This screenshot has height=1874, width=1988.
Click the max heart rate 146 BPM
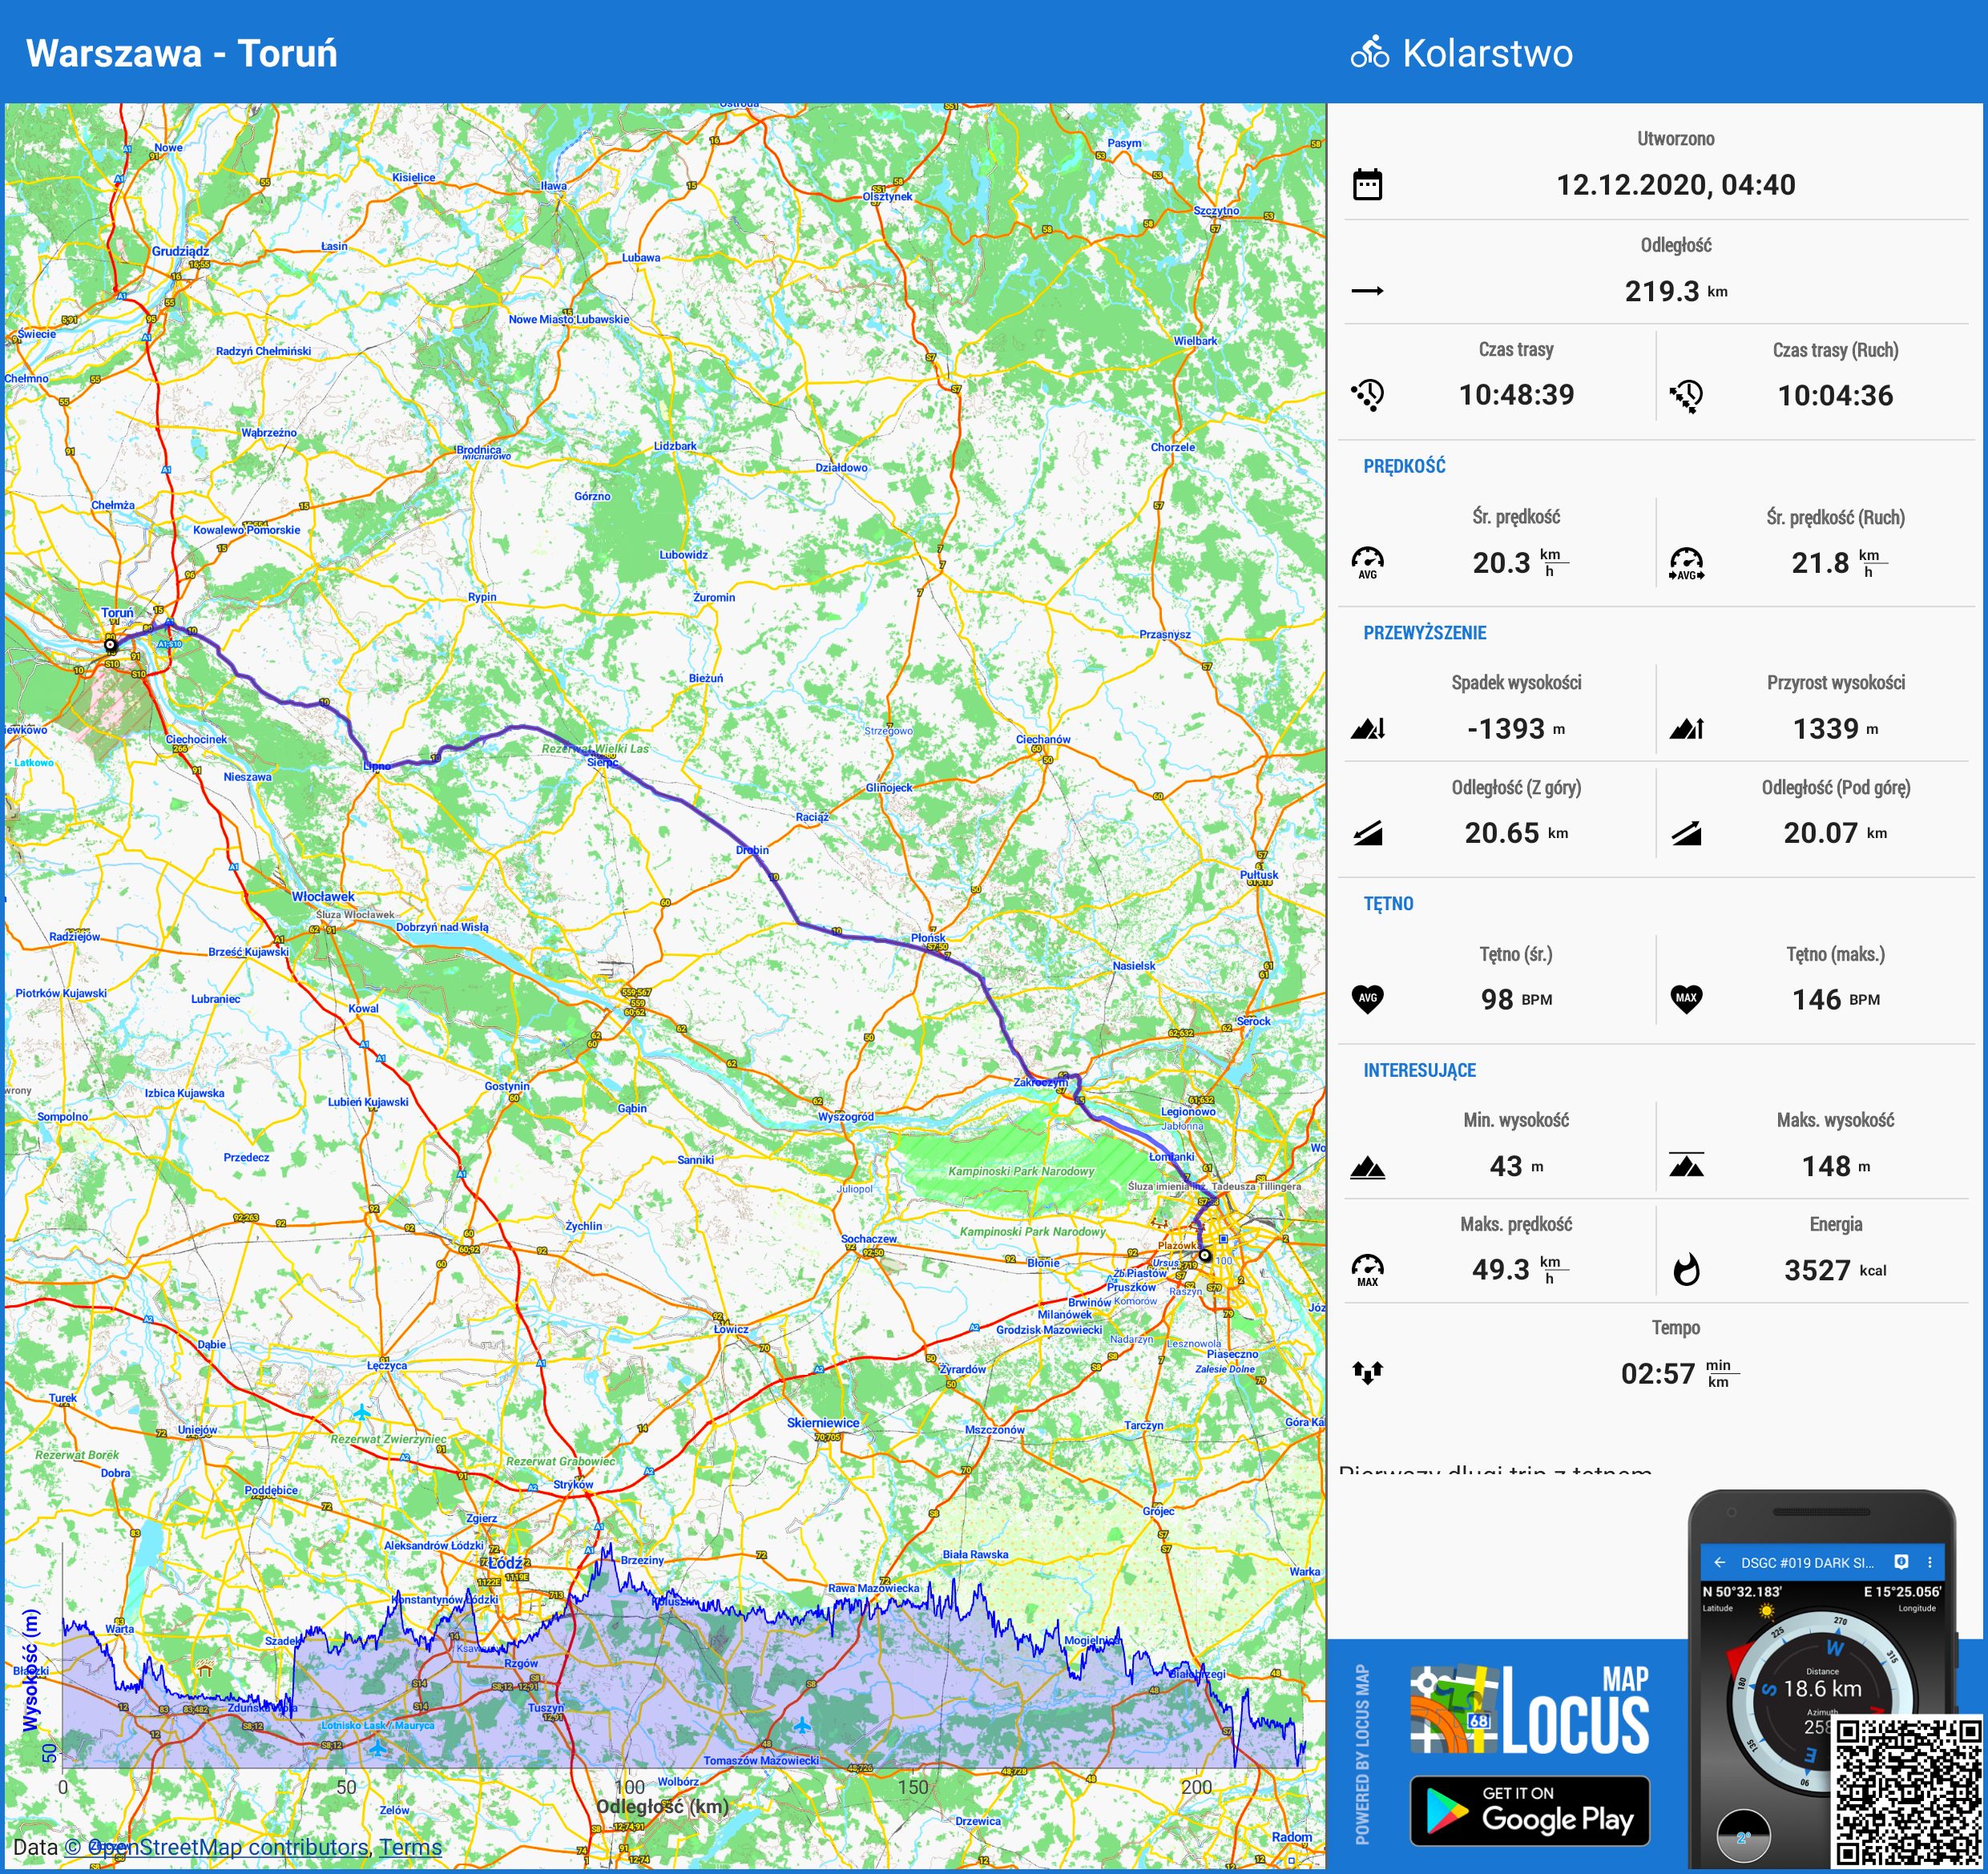coord(1835,999)
